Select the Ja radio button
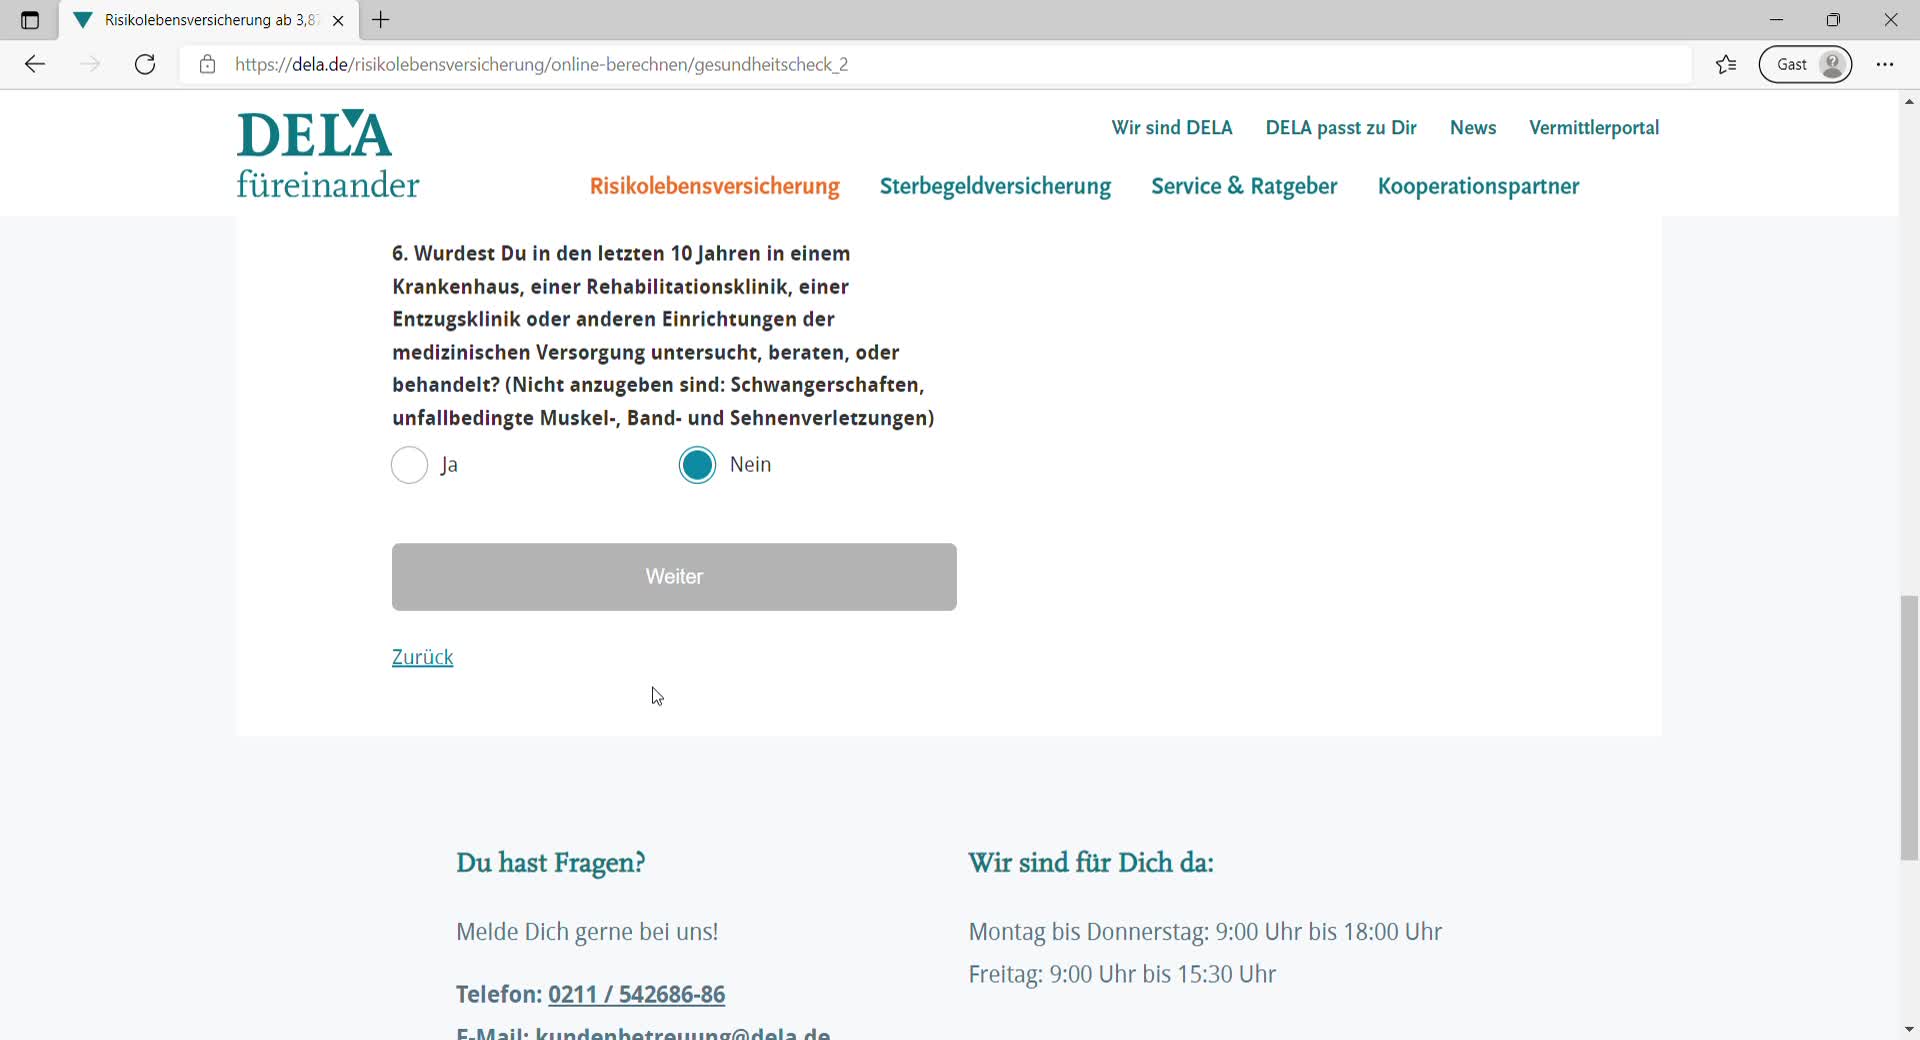 pos(409,465)
